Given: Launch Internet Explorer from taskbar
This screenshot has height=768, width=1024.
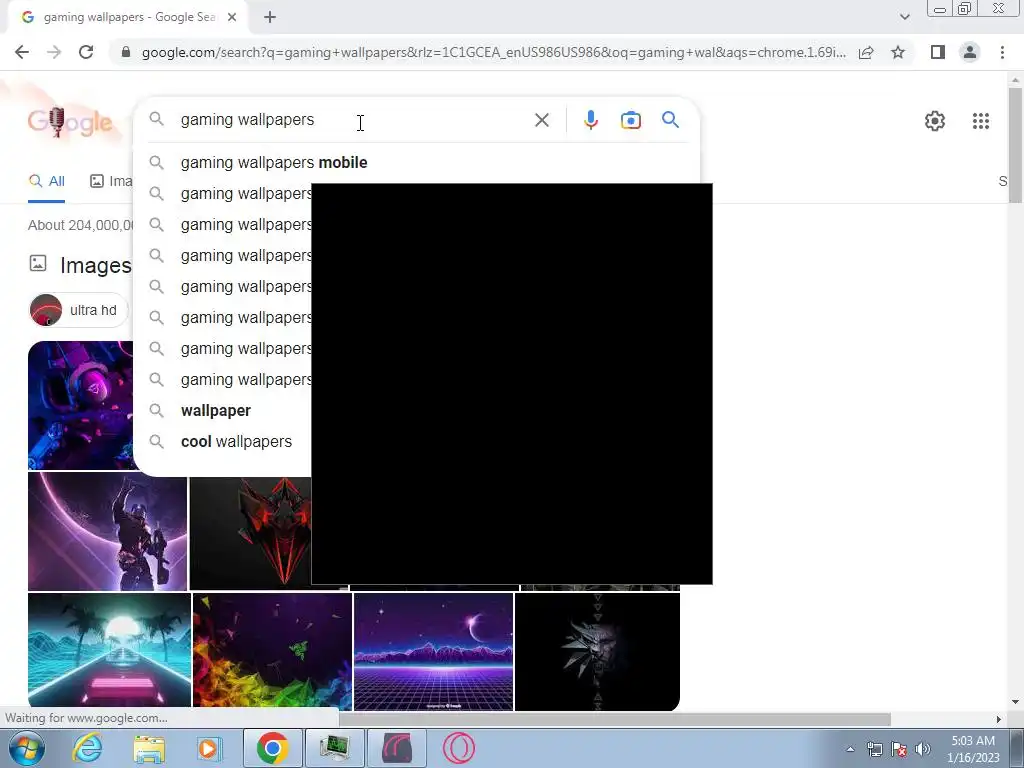Looking at the screenshot, I should pos(87,748).
